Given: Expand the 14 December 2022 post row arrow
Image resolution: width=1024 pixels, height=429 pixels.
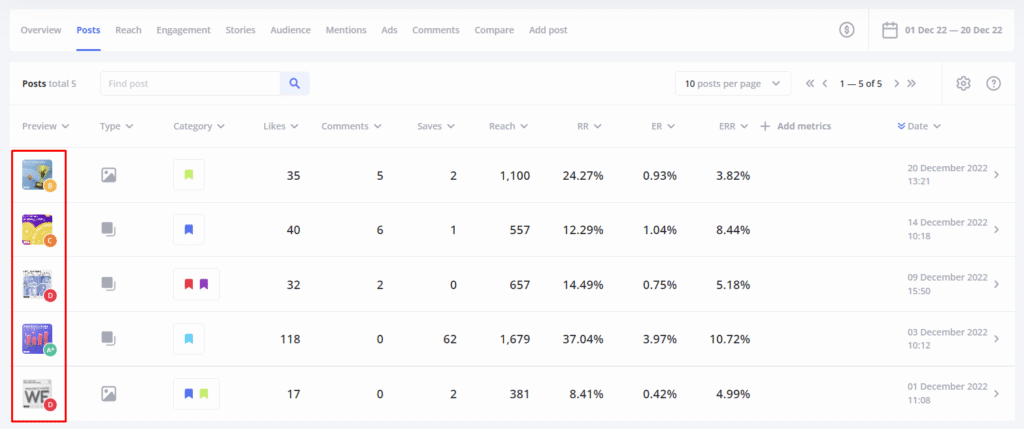Looking at the screenshot, I should coord(994,230).
